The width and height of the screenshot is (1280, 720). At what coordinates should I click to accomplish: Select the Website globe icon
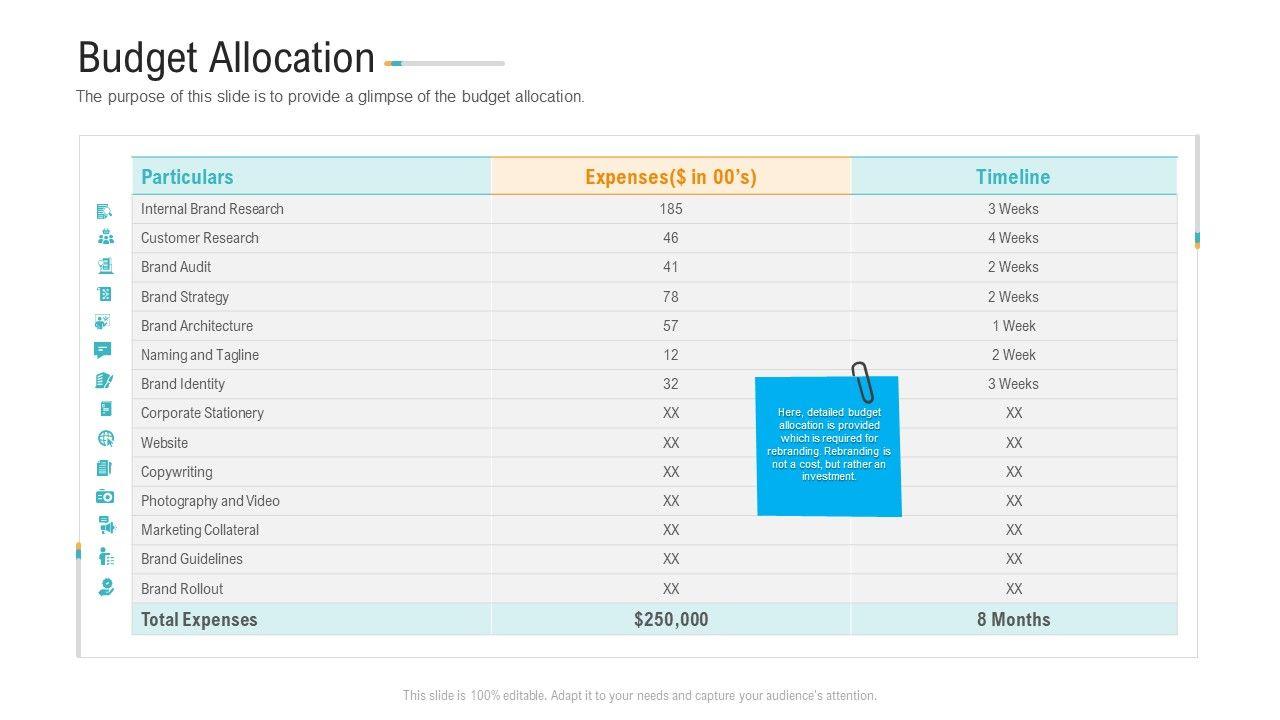pos(106,439)
